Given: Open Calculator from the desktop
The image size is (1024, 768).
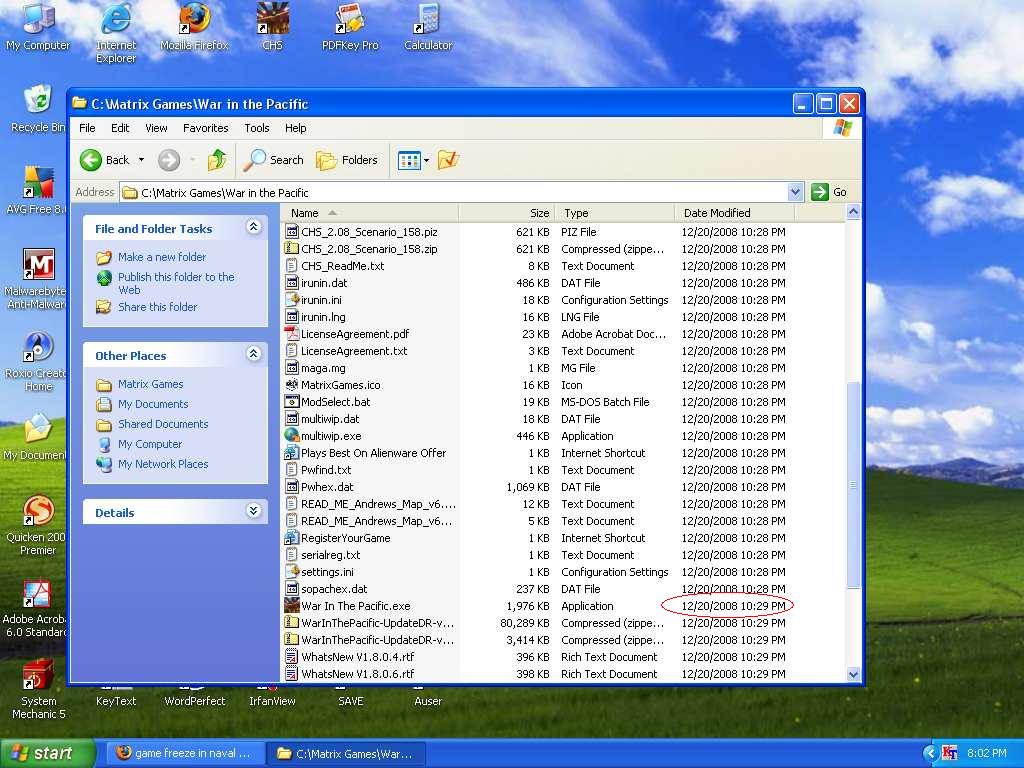Looking at the screenshot, I should 427,22.
